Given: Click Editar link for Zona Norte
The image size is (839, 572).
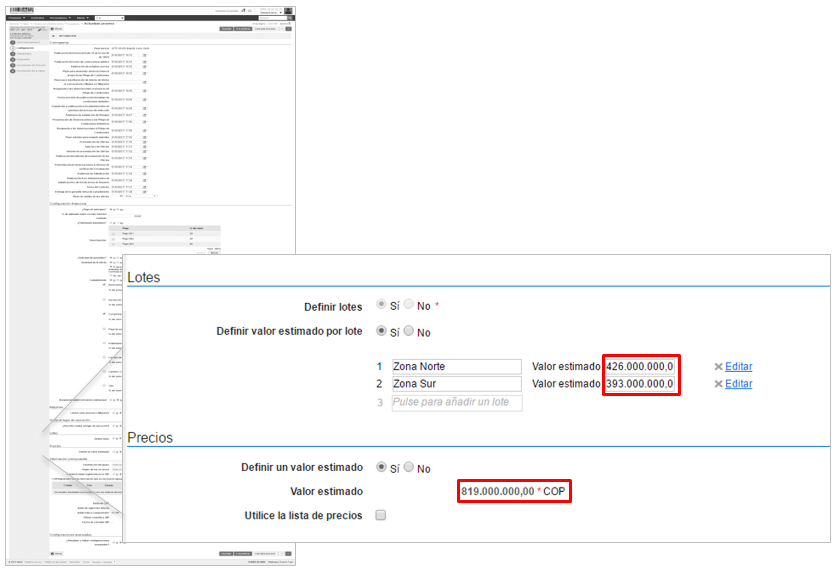Looking at the screenshot, I should pyautogui.click(x=739, y=367).
